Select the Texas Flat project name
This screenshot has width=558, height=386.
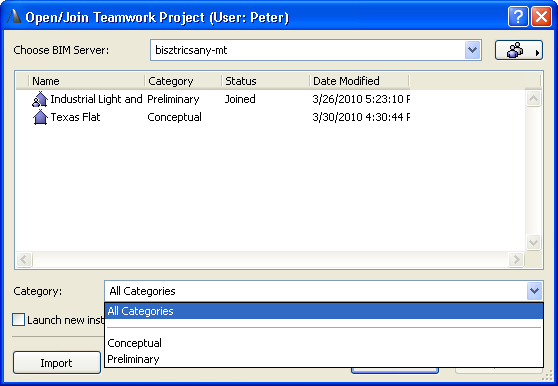75,117
